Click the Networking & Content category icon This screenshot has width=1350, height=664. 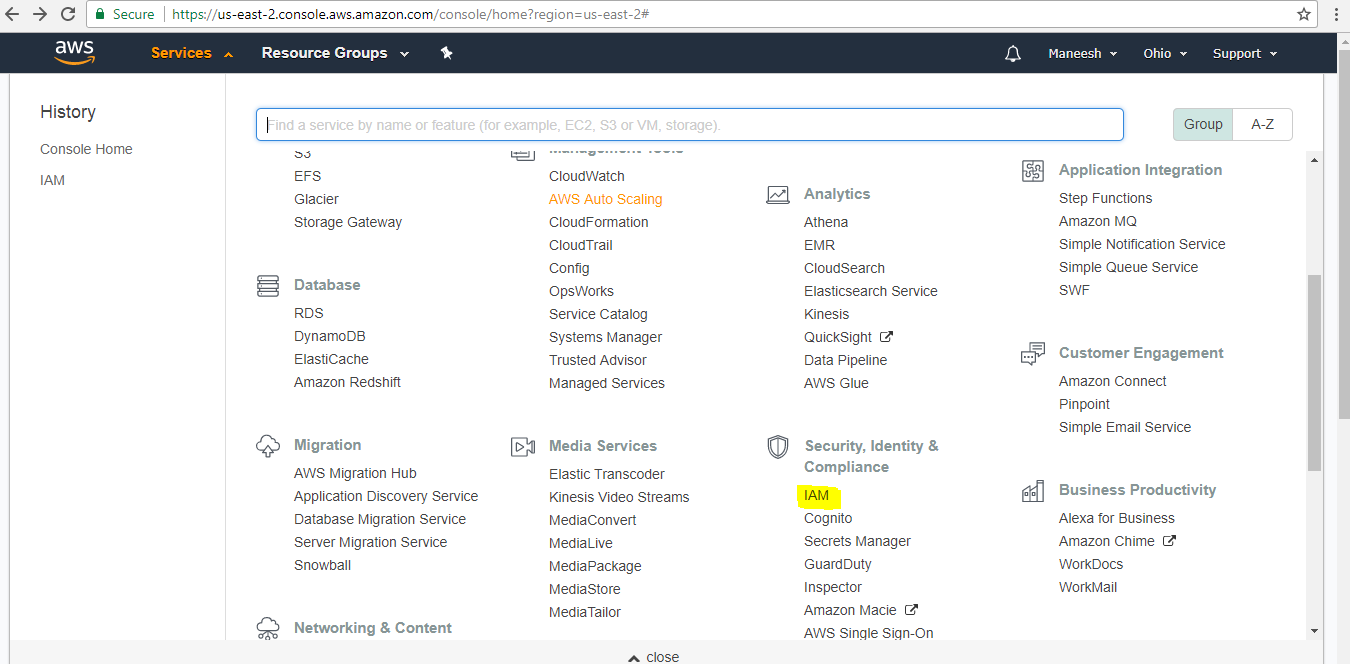point(268,628)
